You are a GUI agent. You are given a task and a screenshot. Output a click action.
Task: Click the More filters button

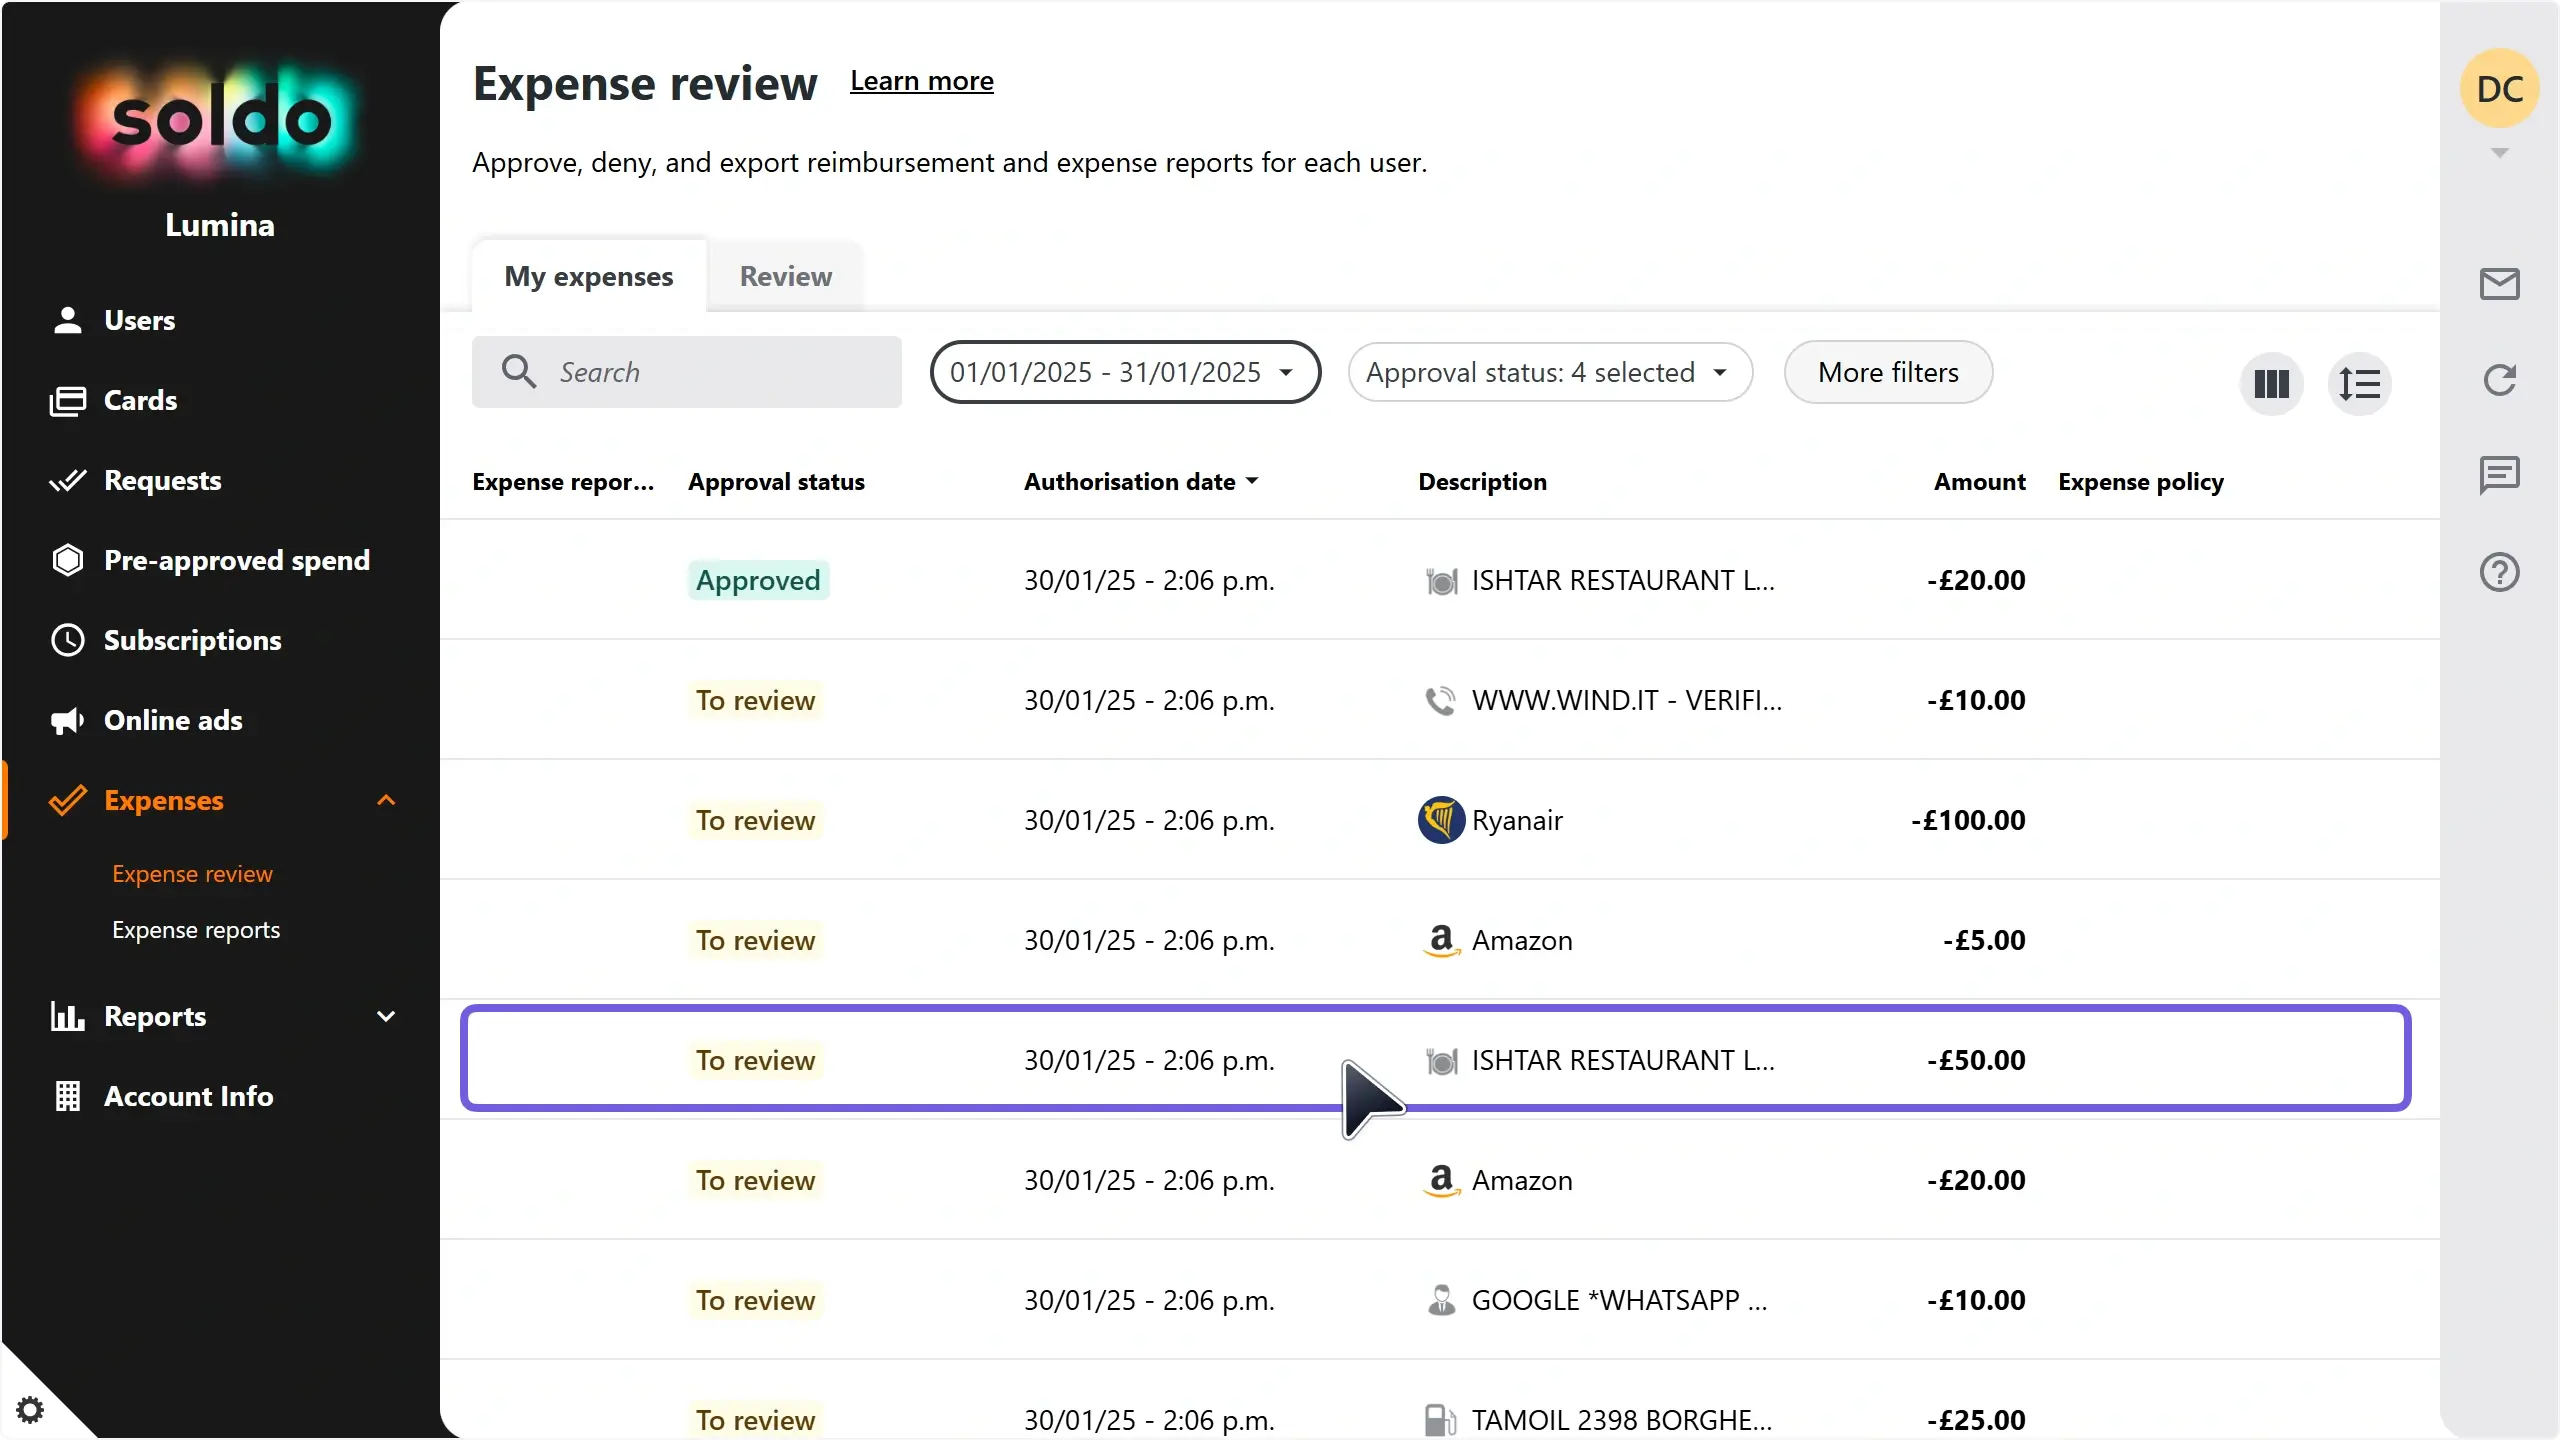click(x=1887, y=372)
